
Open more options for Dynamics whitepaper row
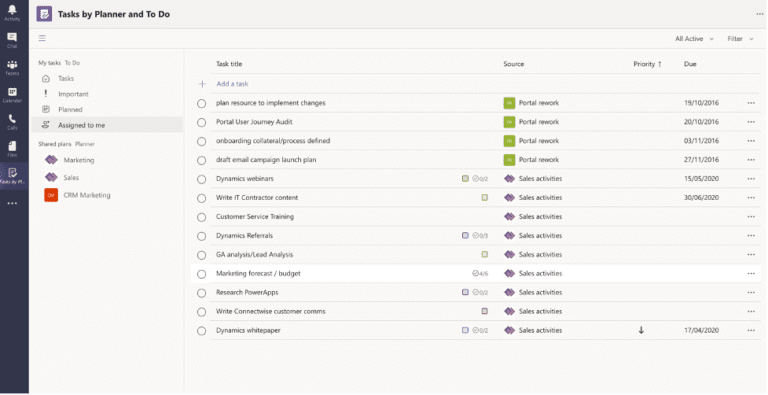pos(751,330)
